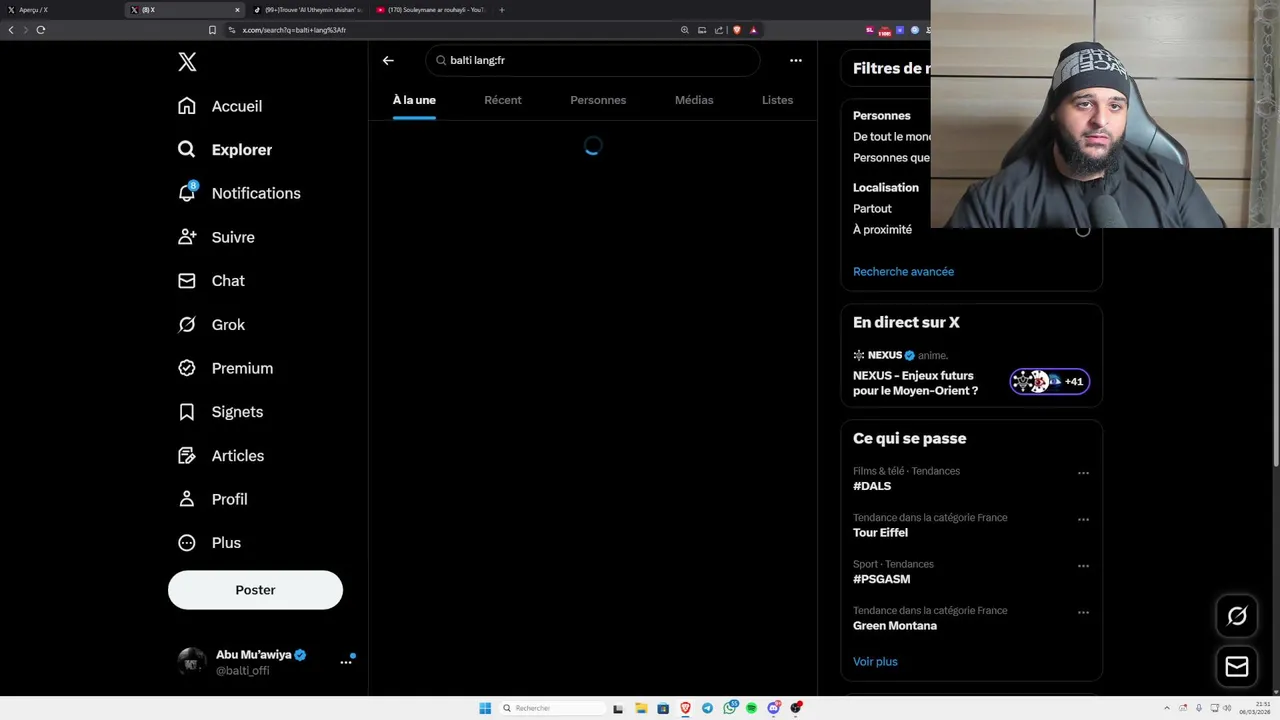Open Recherche avancée link
This screenshot has width=1280, height=720.
(903, 272)
